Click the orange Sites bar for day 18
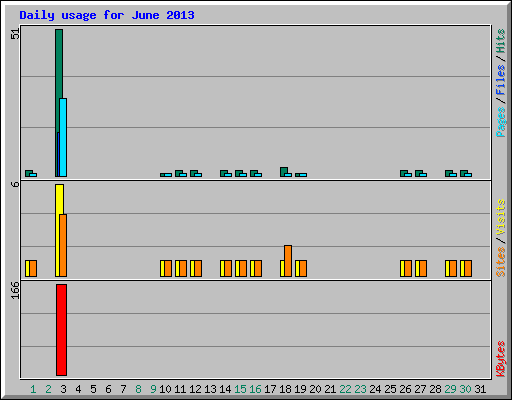This screenshot has width=512, height=400. point(288,261)
